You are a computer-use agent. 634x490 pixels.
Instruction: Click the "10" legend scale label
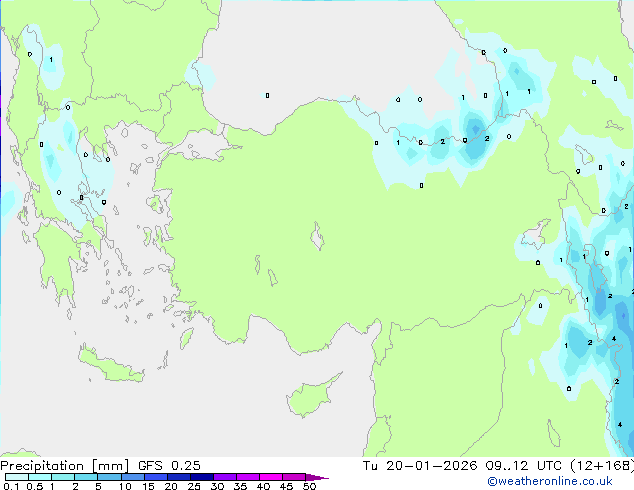(x=125, y=486)
